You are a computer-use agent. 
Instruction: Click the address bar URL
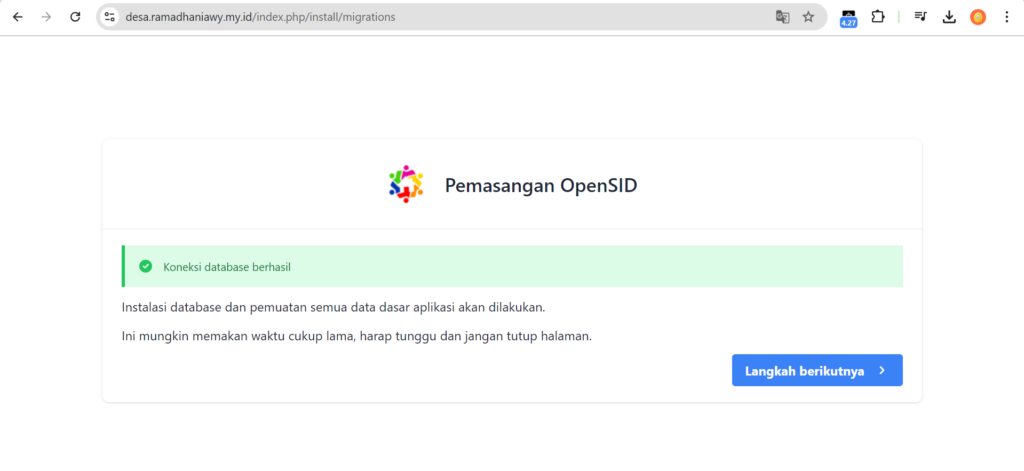(x=261, y=17)
